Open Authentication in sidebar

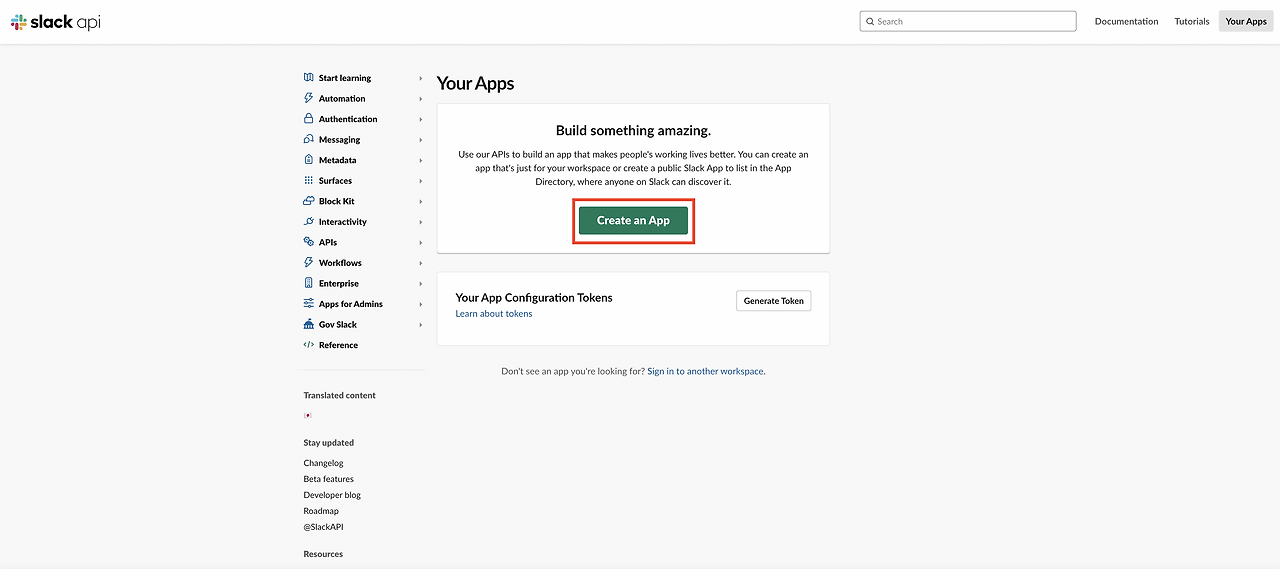(348, 119)
